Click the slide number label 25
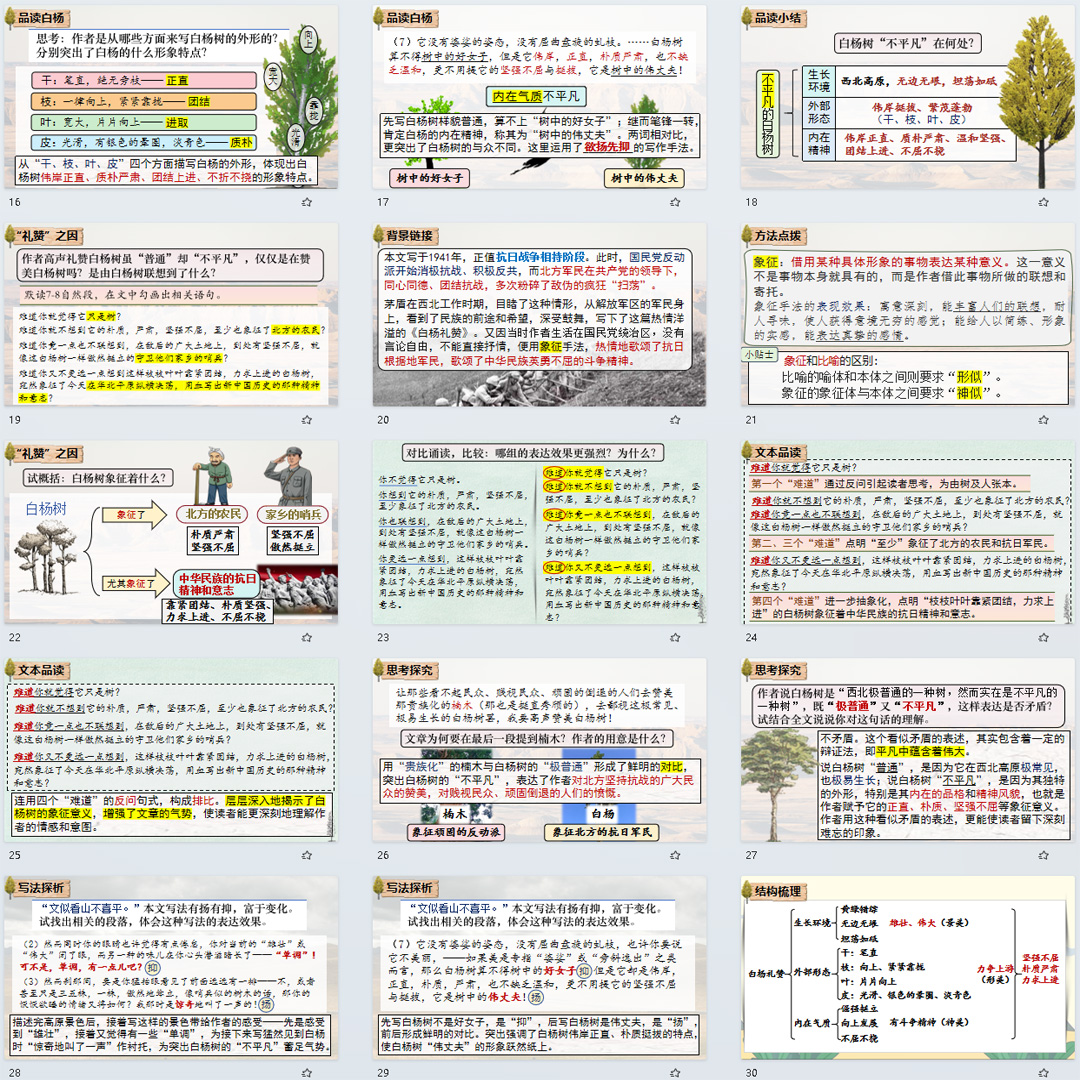This screenshot has width=1080, height=1080. point(14,855)
